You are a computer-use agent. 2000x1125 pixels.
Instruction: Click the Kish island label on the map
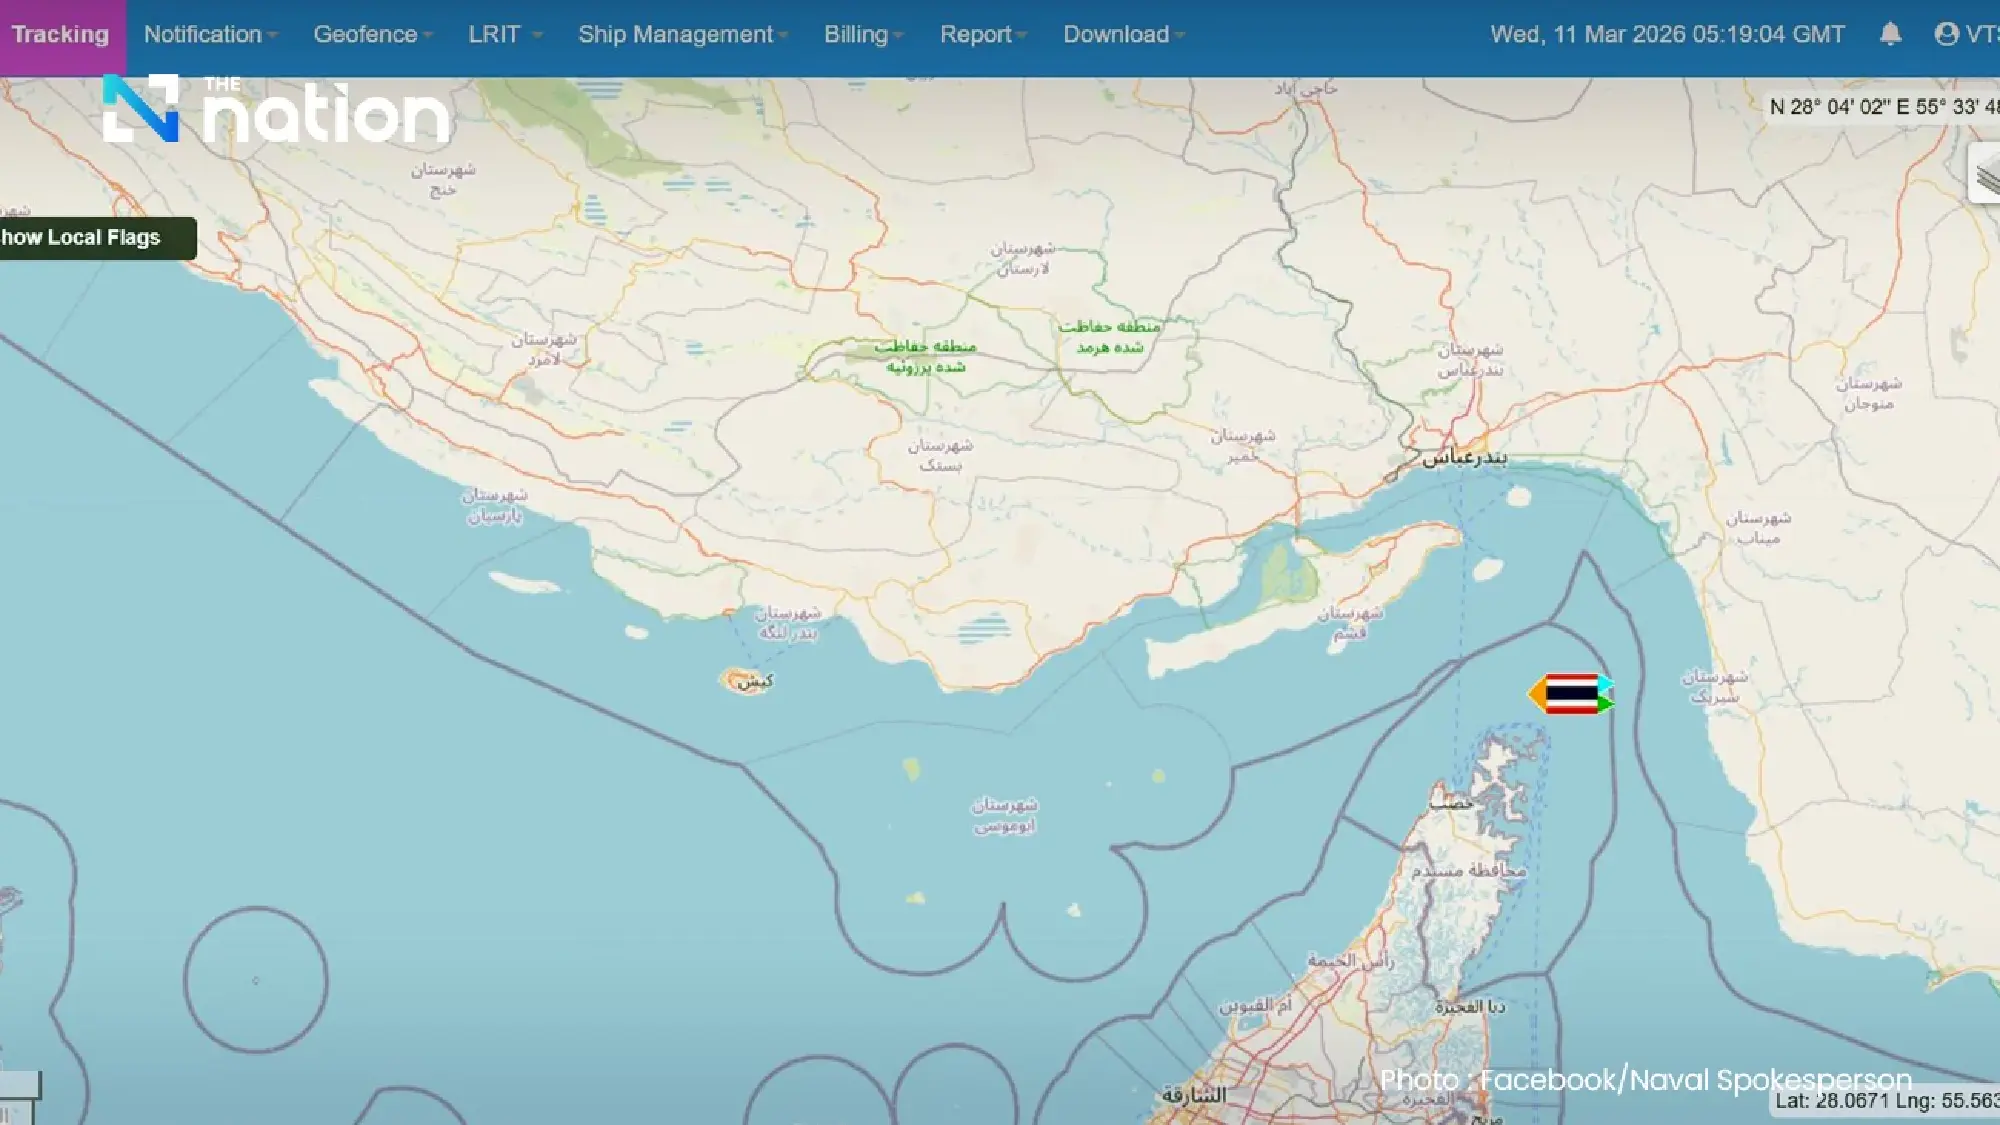coord(754,682)
